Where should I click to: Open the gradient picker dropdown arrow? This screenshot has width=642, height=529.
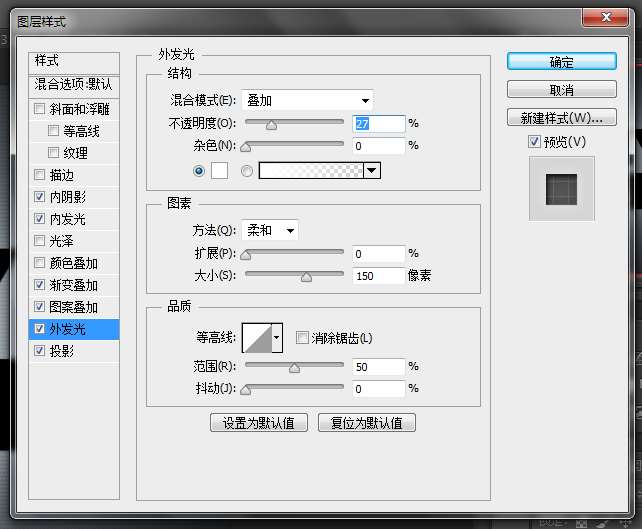[372, 170]
